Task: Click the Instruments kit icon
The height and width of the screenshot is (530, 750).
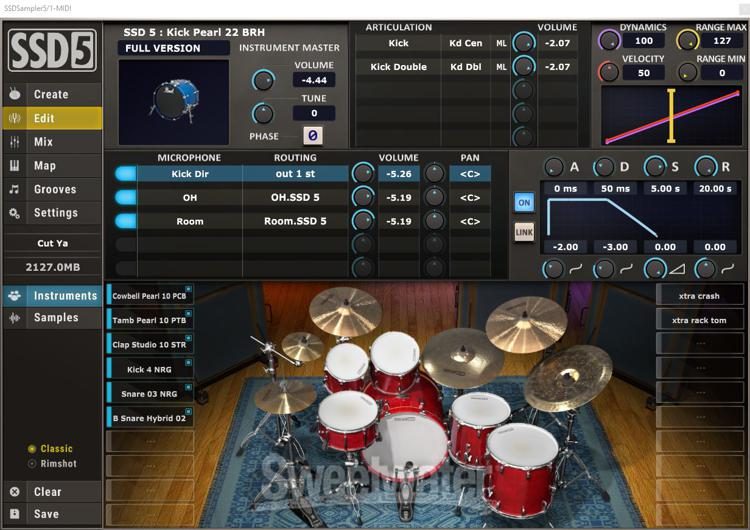Action: [14, 296]
